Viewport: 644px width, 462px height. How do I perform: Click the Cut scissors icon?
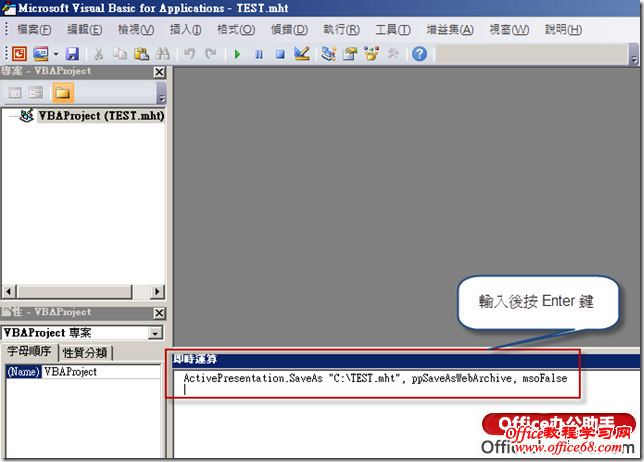coord(99,54)
